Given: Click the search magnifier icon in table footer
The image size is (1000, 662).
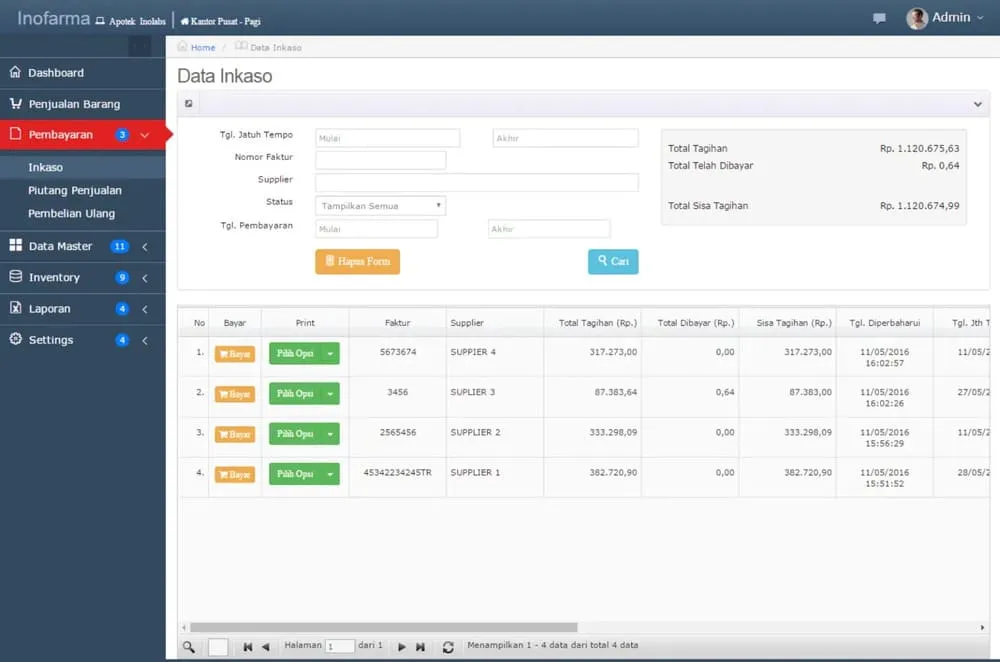Looking at the screenshot, I should pyautogui.click(x=189, y=647).
